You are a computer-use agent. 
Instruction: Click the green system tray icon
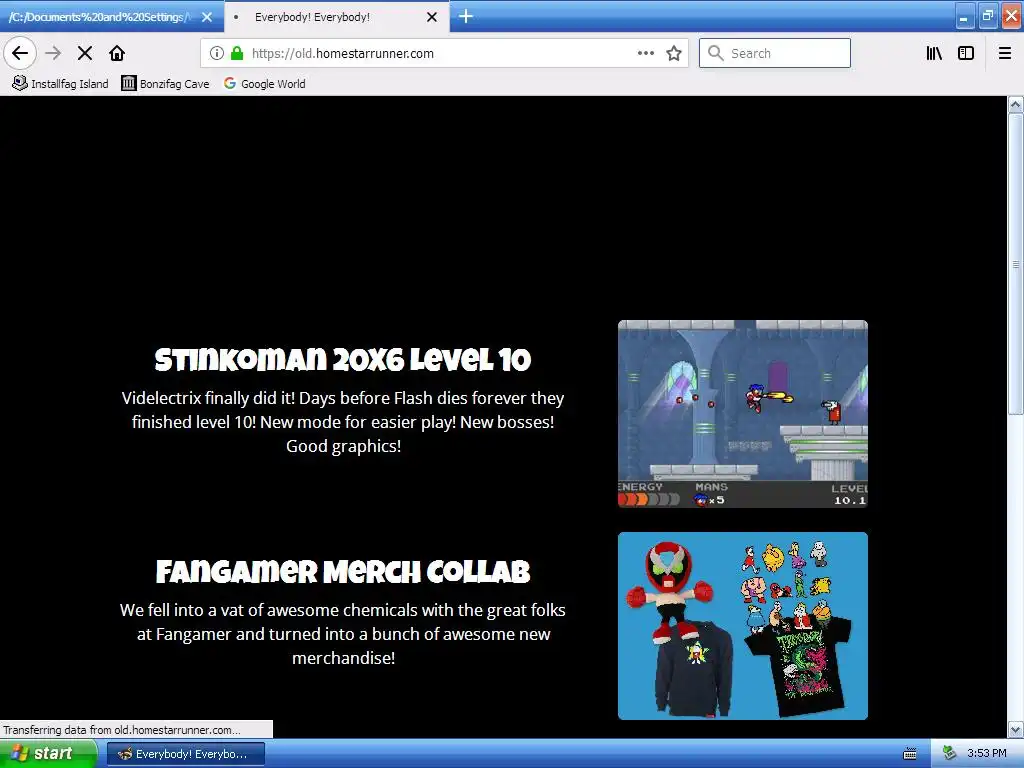(949, 754)
